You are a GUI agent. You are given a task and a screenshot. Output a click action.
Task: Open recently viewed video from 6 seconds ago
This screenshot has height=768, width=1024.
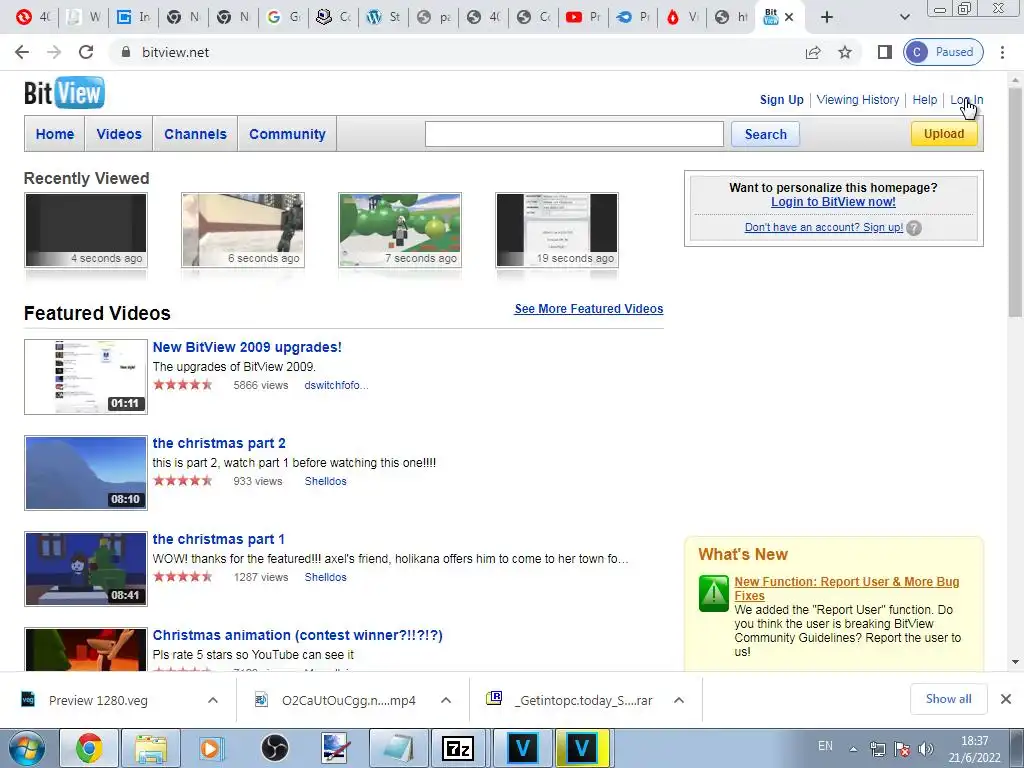[x=243, y=231]
